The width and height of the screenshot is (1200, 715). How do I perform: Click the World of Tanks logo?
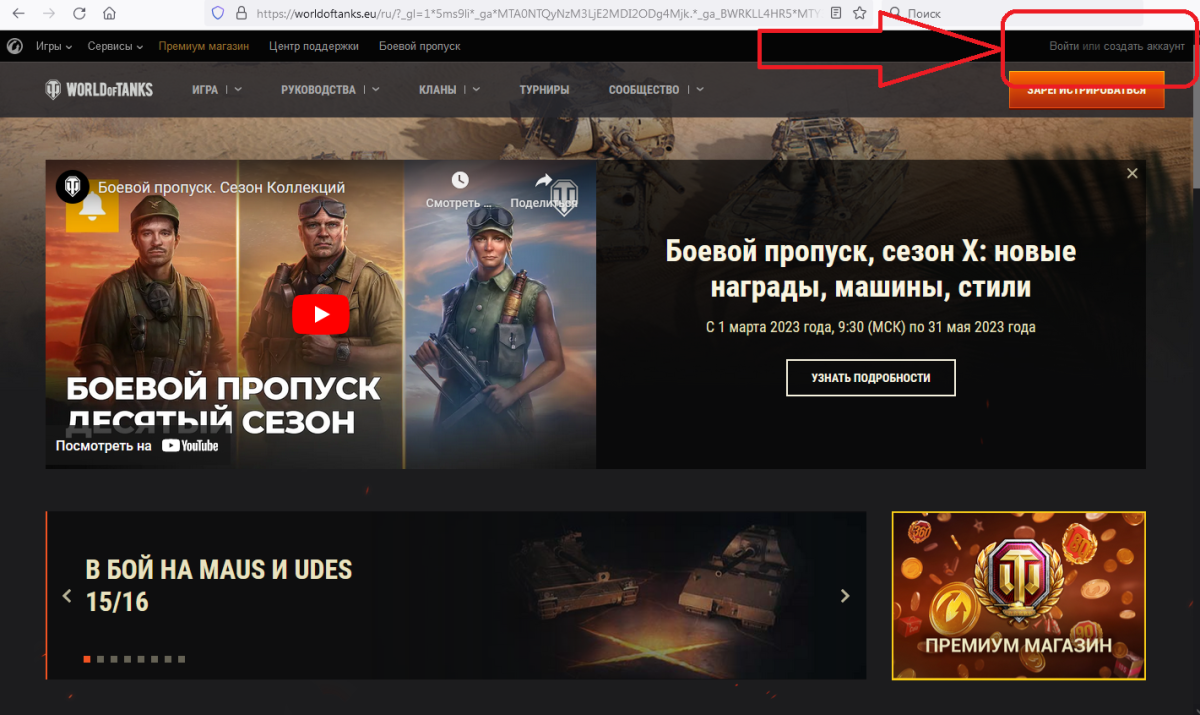[99, 89]
